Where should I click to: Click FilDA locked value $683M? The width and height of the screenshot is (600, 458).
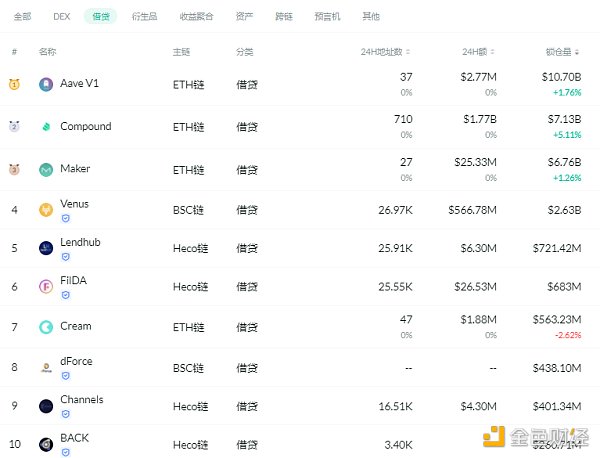click(564, 287)
